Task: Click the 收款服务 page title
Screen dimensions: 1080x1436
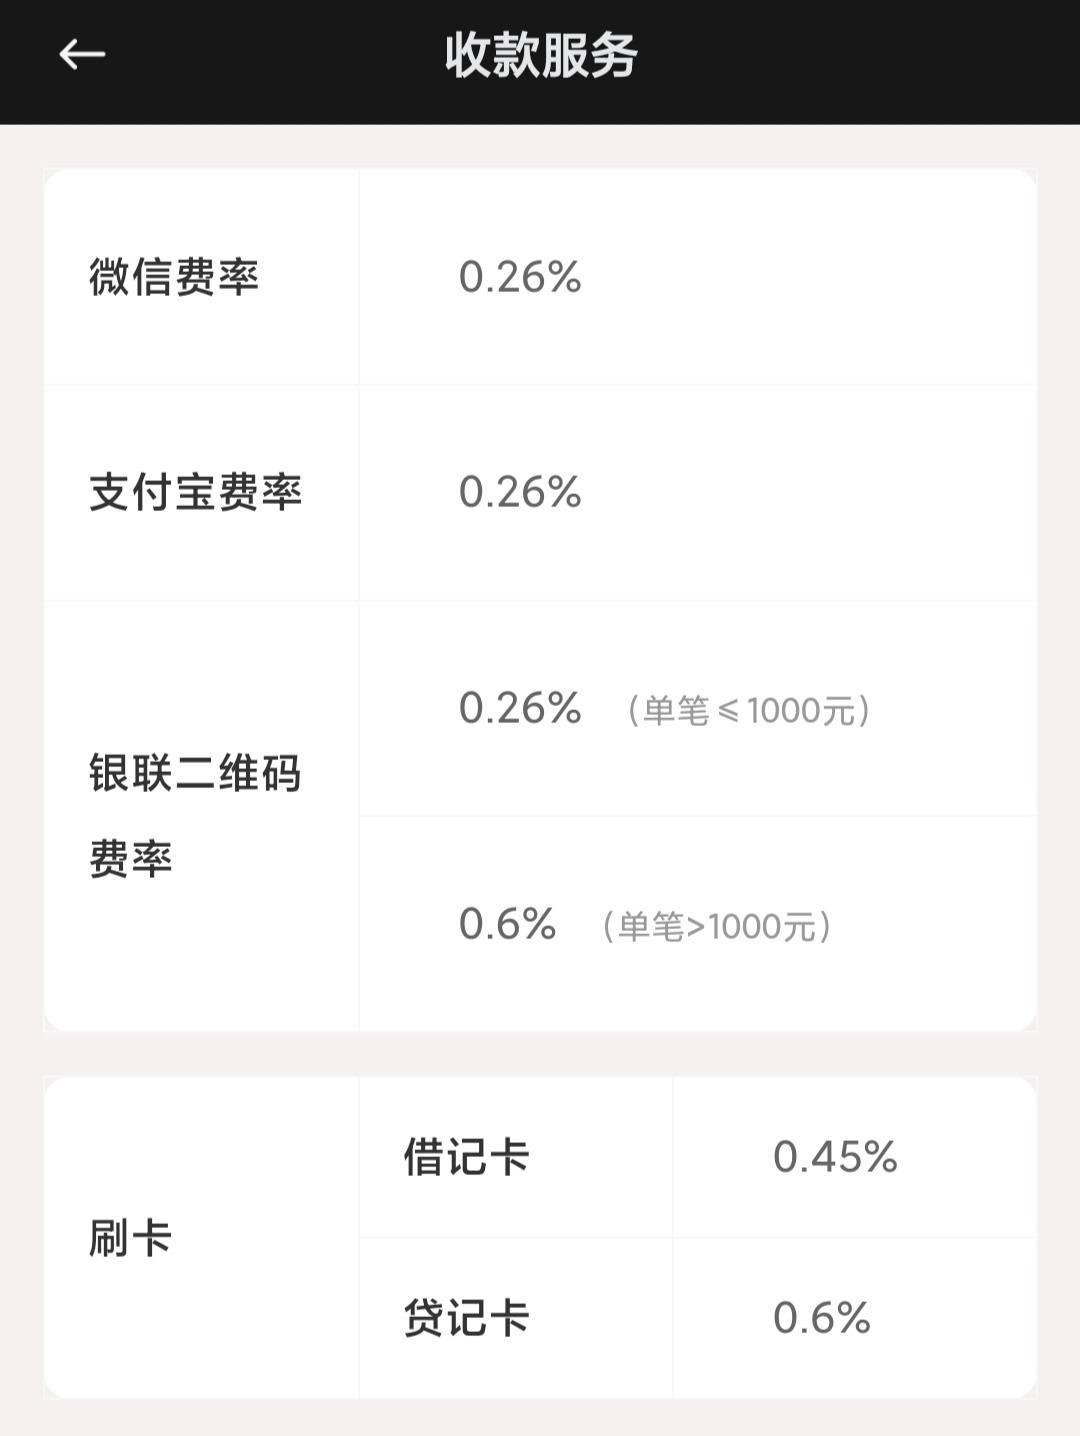Action: 541,55
